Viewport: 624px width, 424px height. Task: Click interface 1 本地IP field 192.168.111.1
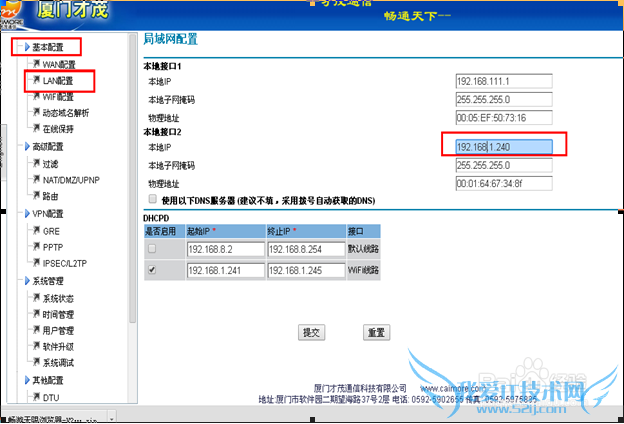tap(504, 81)
